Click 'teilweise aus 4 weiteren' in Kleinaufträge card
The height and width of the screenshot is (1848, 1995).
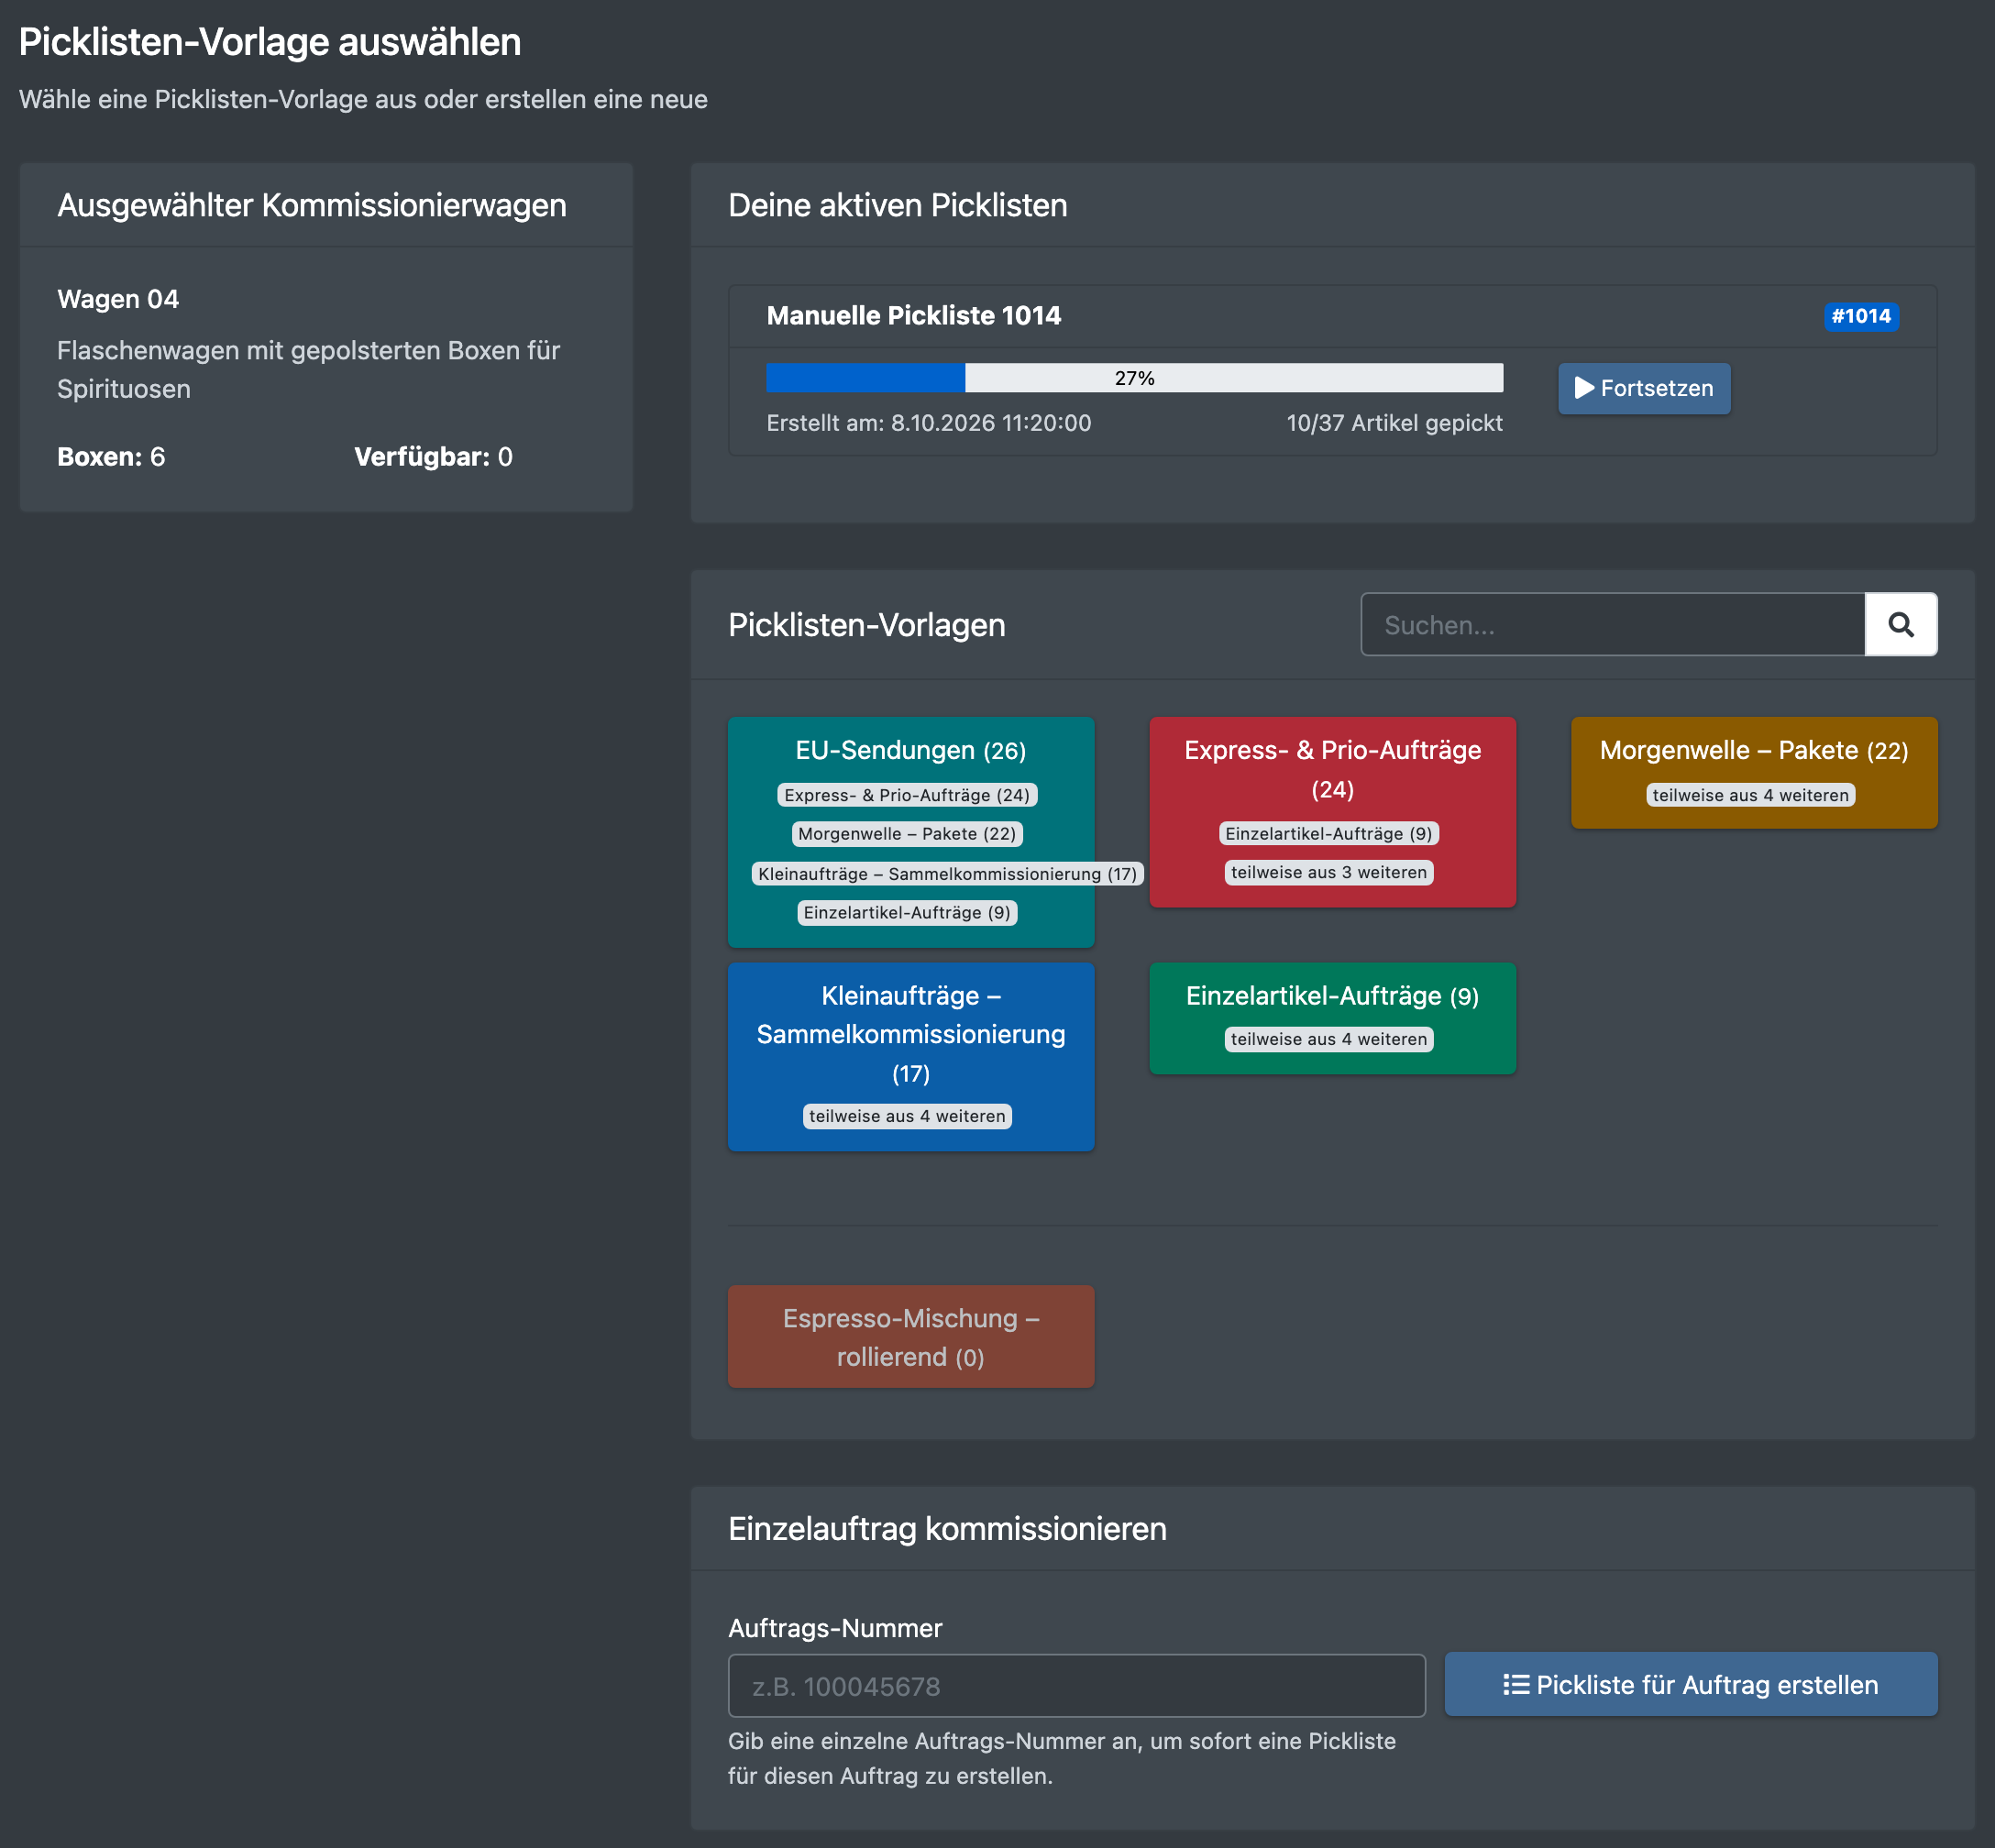(907, 1116)
